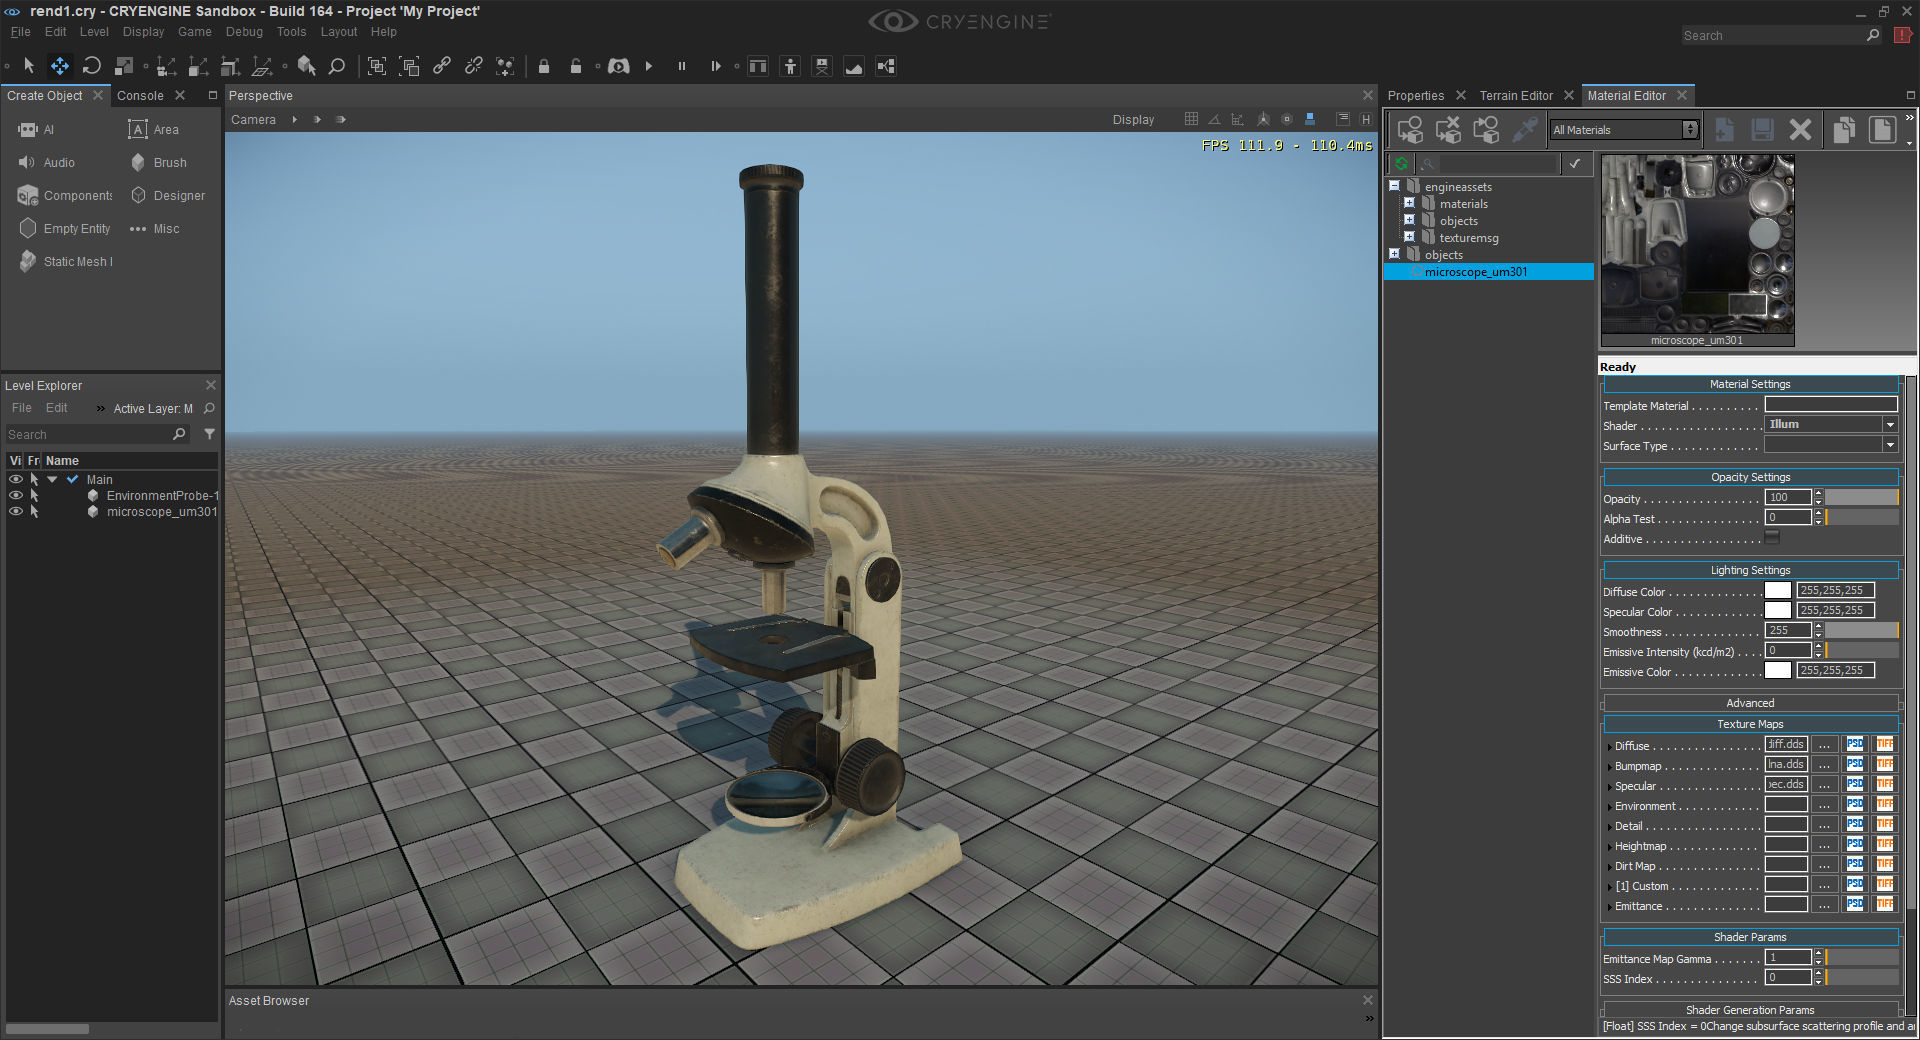Pick material with the eyedropper tool
Screen dimensions: 1920x1040
pos(1525,130)
